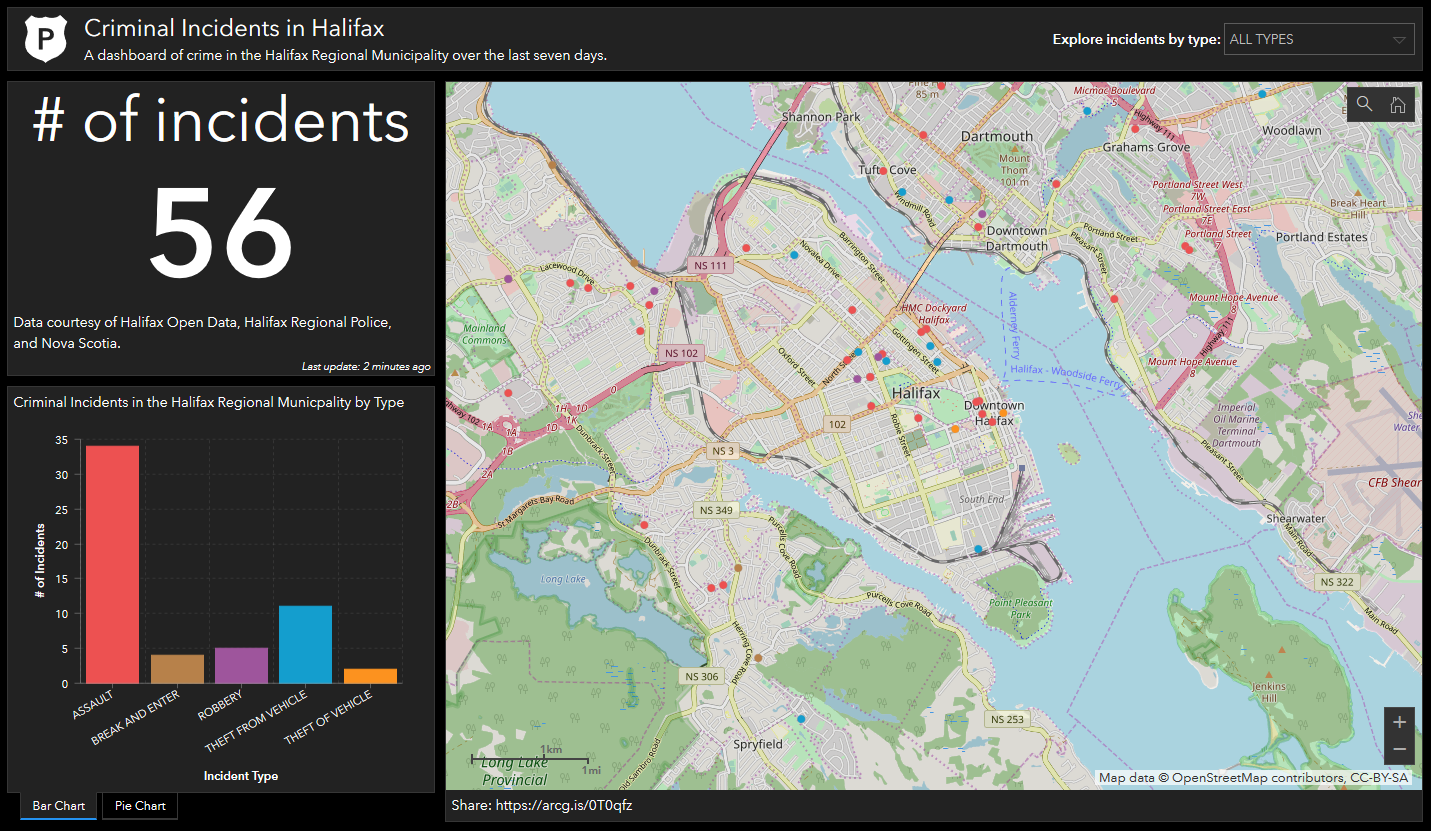
Task: Select the Bar Chart tab
Action: point(57,806)
